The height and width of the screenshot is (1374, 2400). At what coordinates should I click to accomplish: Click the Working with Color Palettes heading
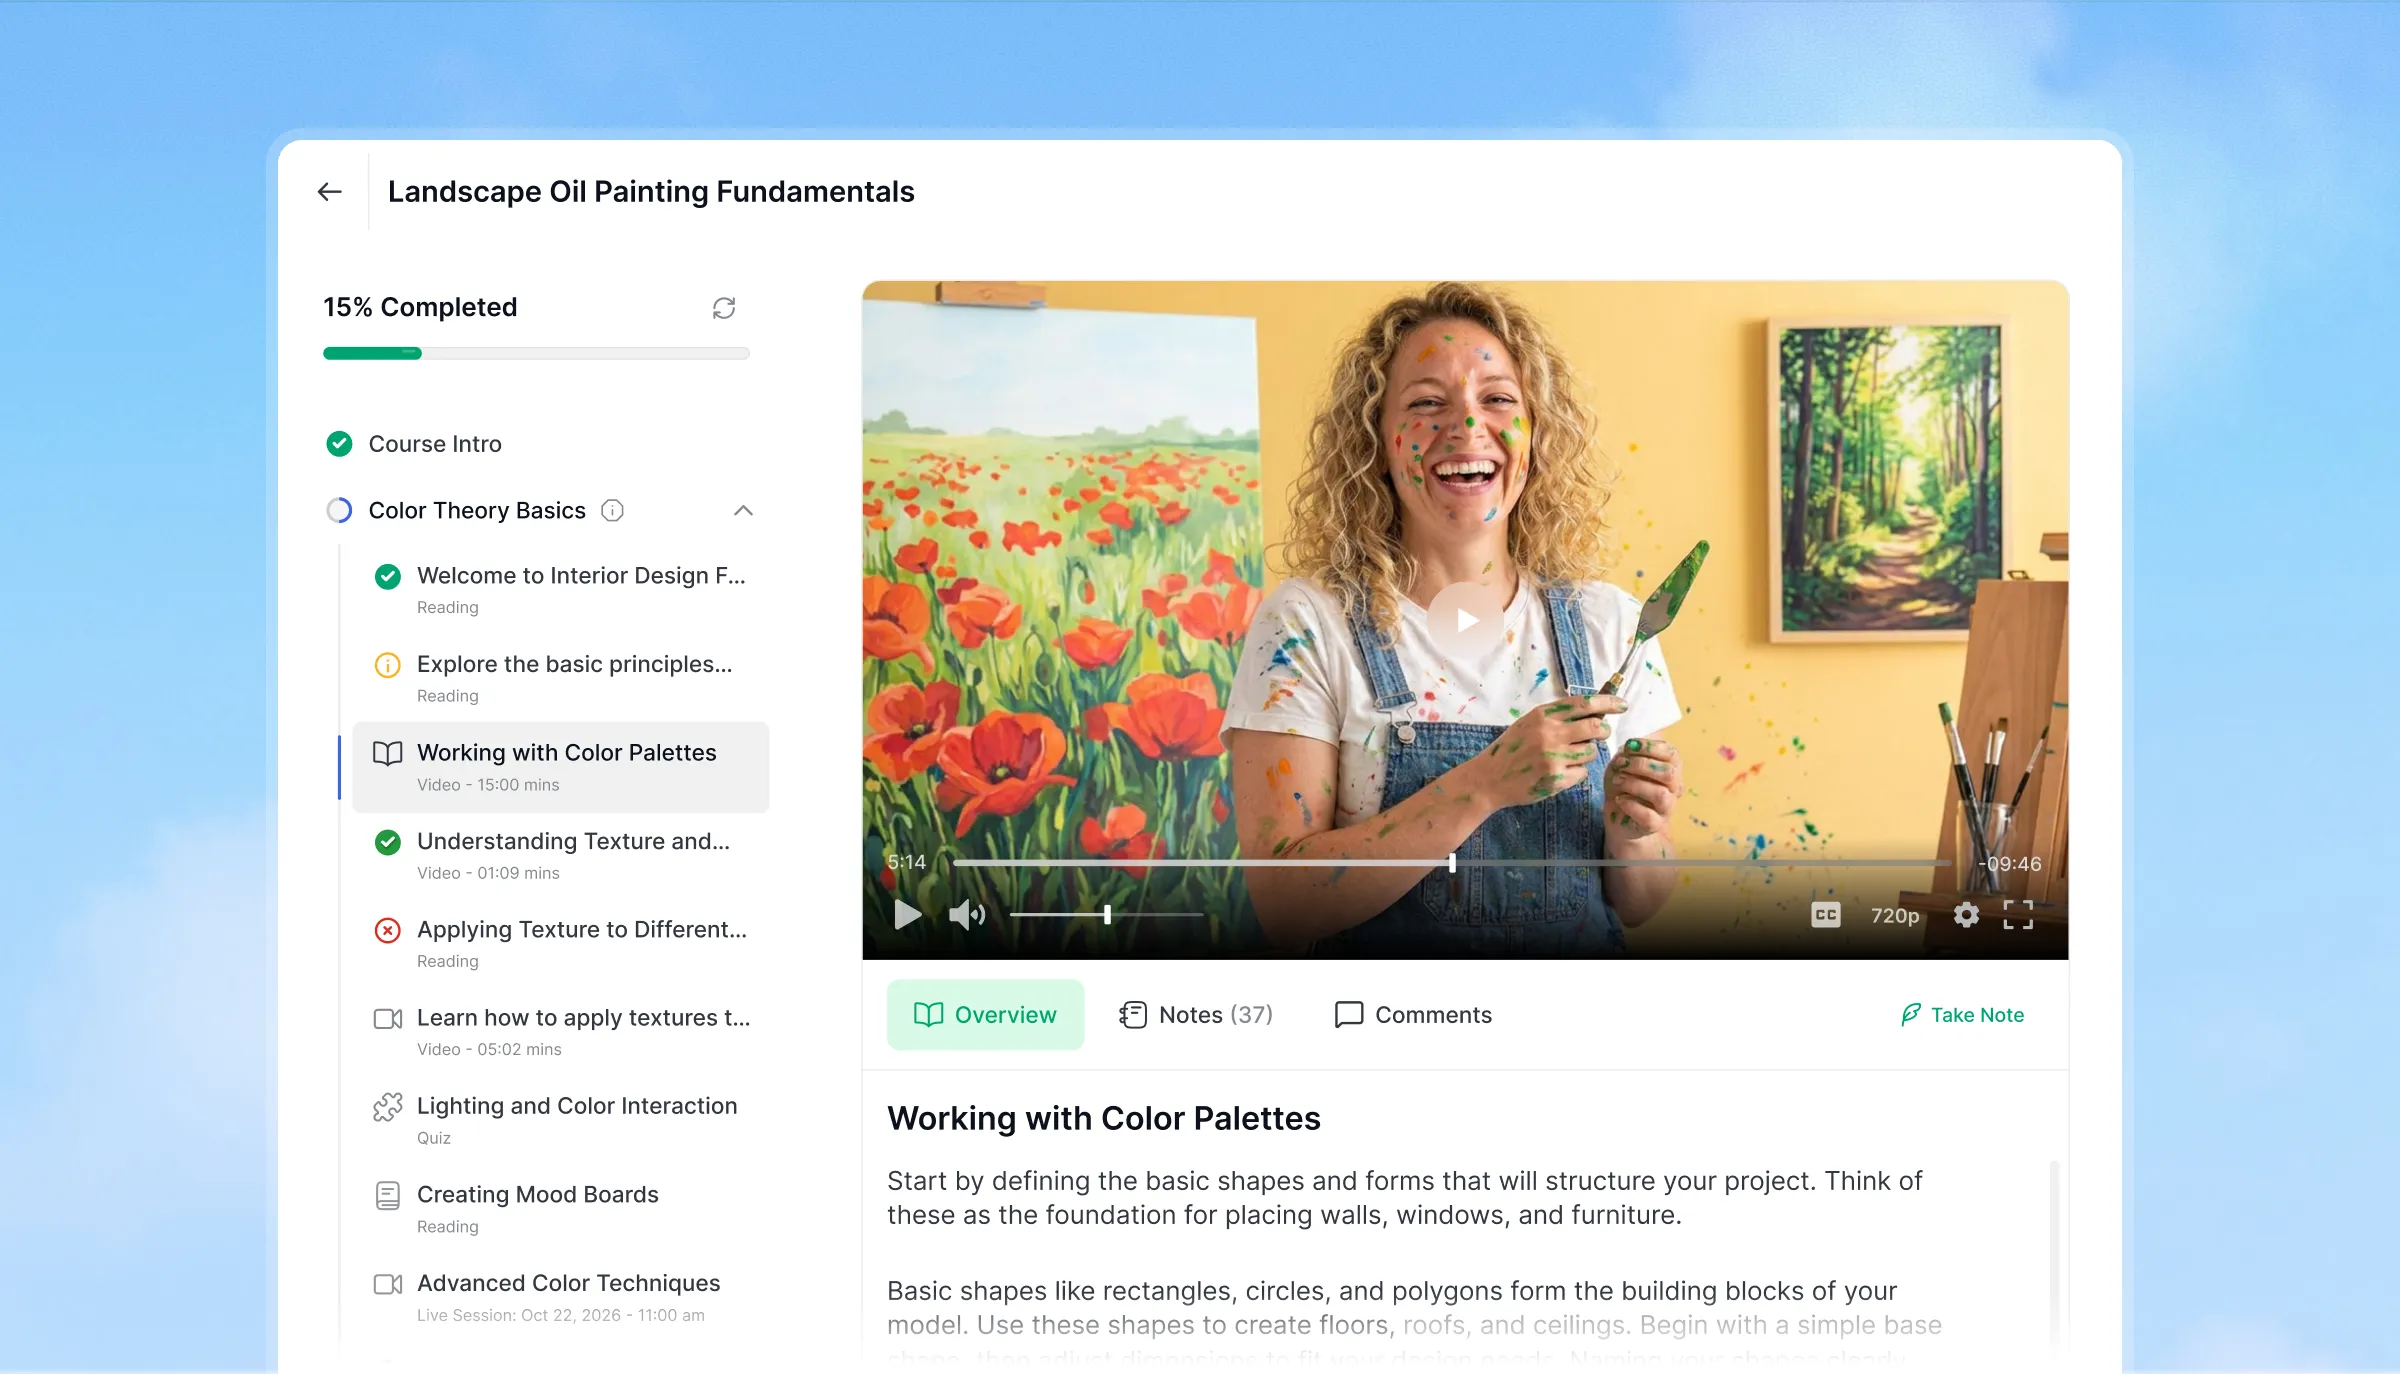1104,1118
